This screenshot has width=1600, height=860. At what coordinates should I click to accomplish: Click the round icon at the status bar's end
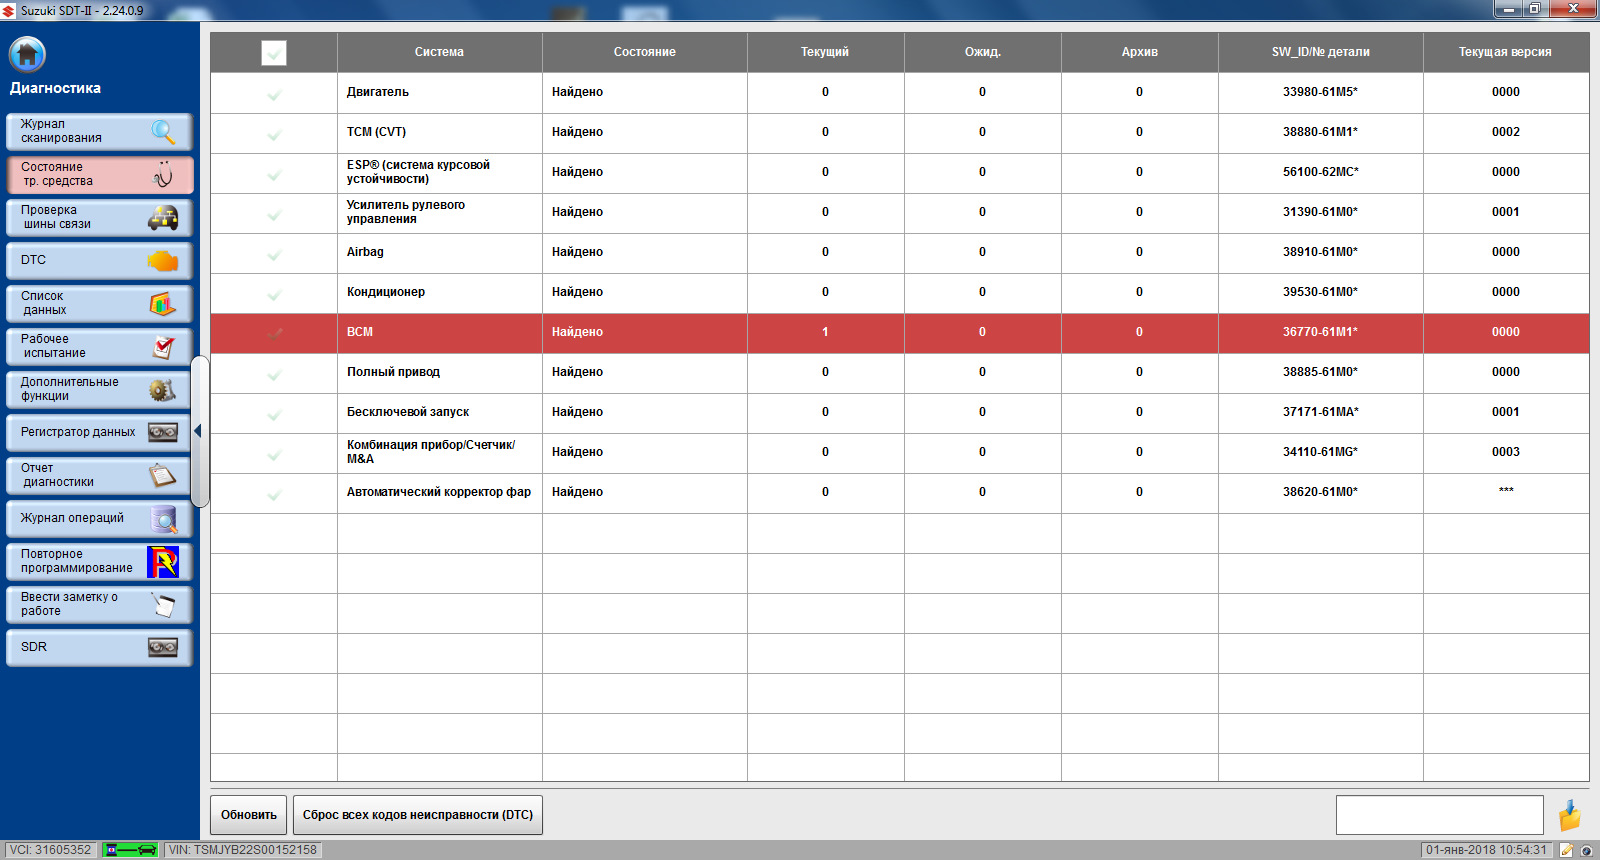(1586, 851)
